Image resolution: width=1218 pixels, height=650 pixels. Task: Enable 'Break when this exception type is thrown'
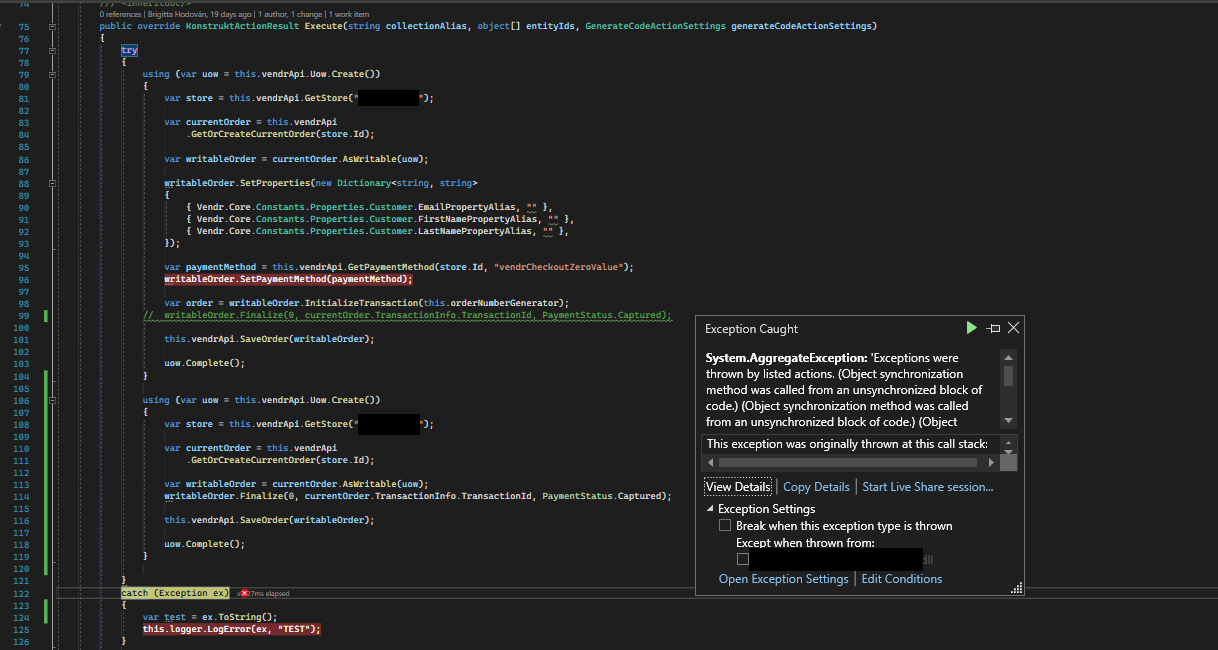tap(725, 526)
